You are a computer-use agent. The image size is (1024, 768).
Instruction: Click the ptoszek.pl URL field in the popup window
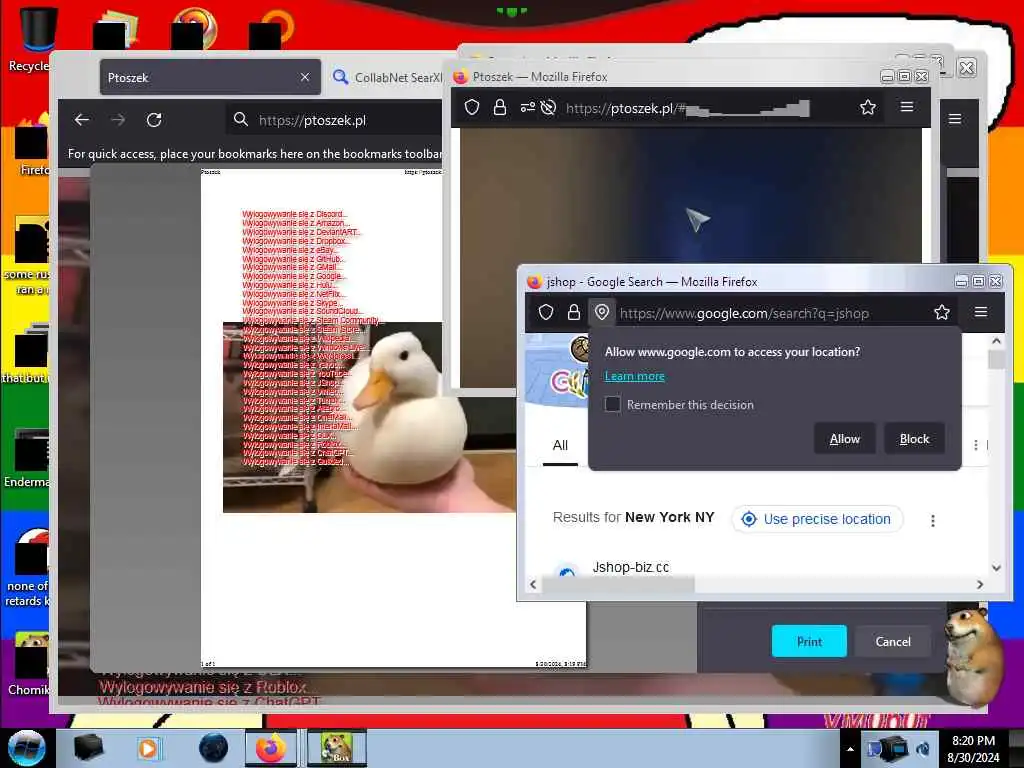687,108
